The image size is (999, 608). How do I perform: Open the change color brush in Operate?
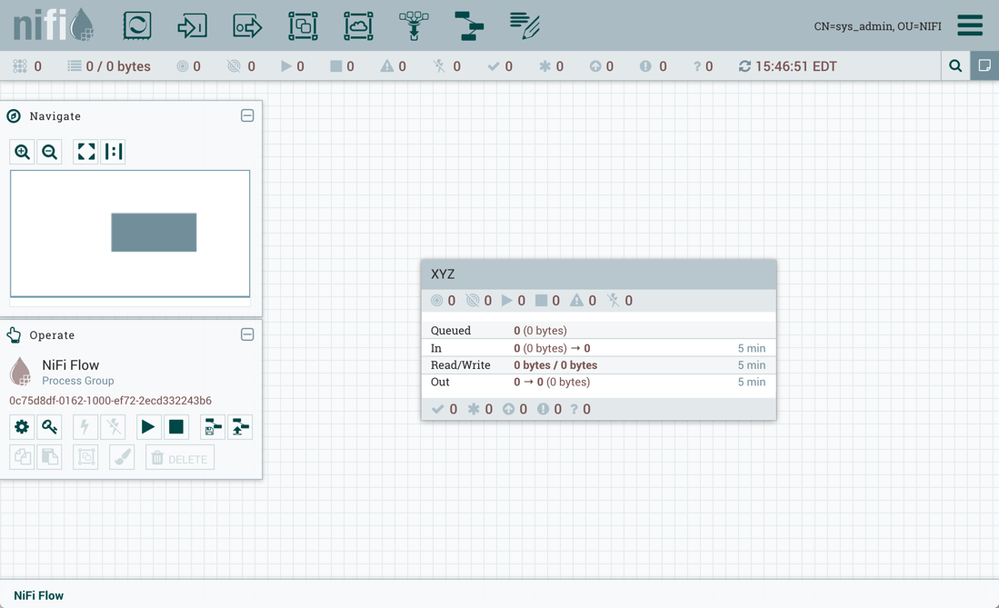coord(122,457)
